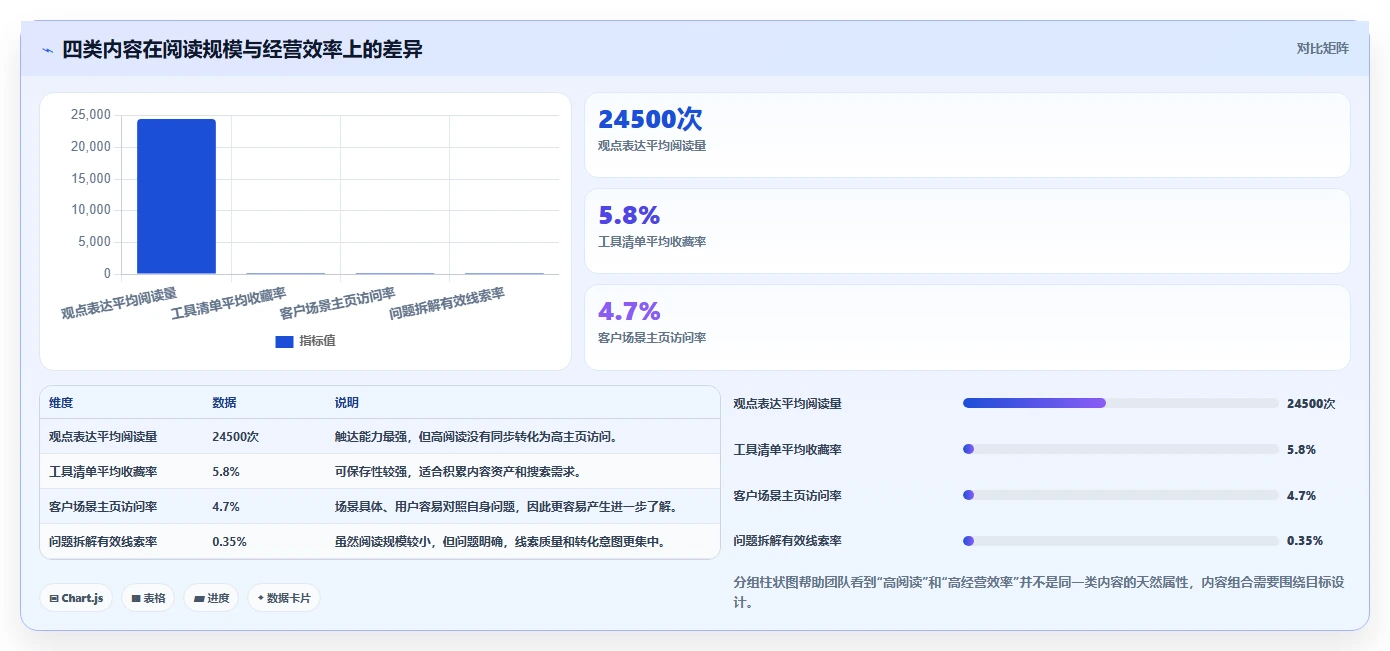Viewport: 1390px width, 651px height.
Task: Click description starting 可保存性较强
Action: point(458,472)
